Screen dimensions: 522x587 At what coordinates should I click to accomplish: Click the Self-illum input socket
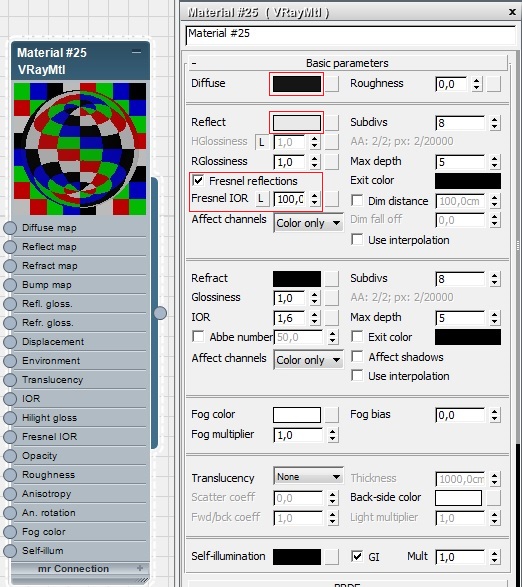tap(10, 551)
